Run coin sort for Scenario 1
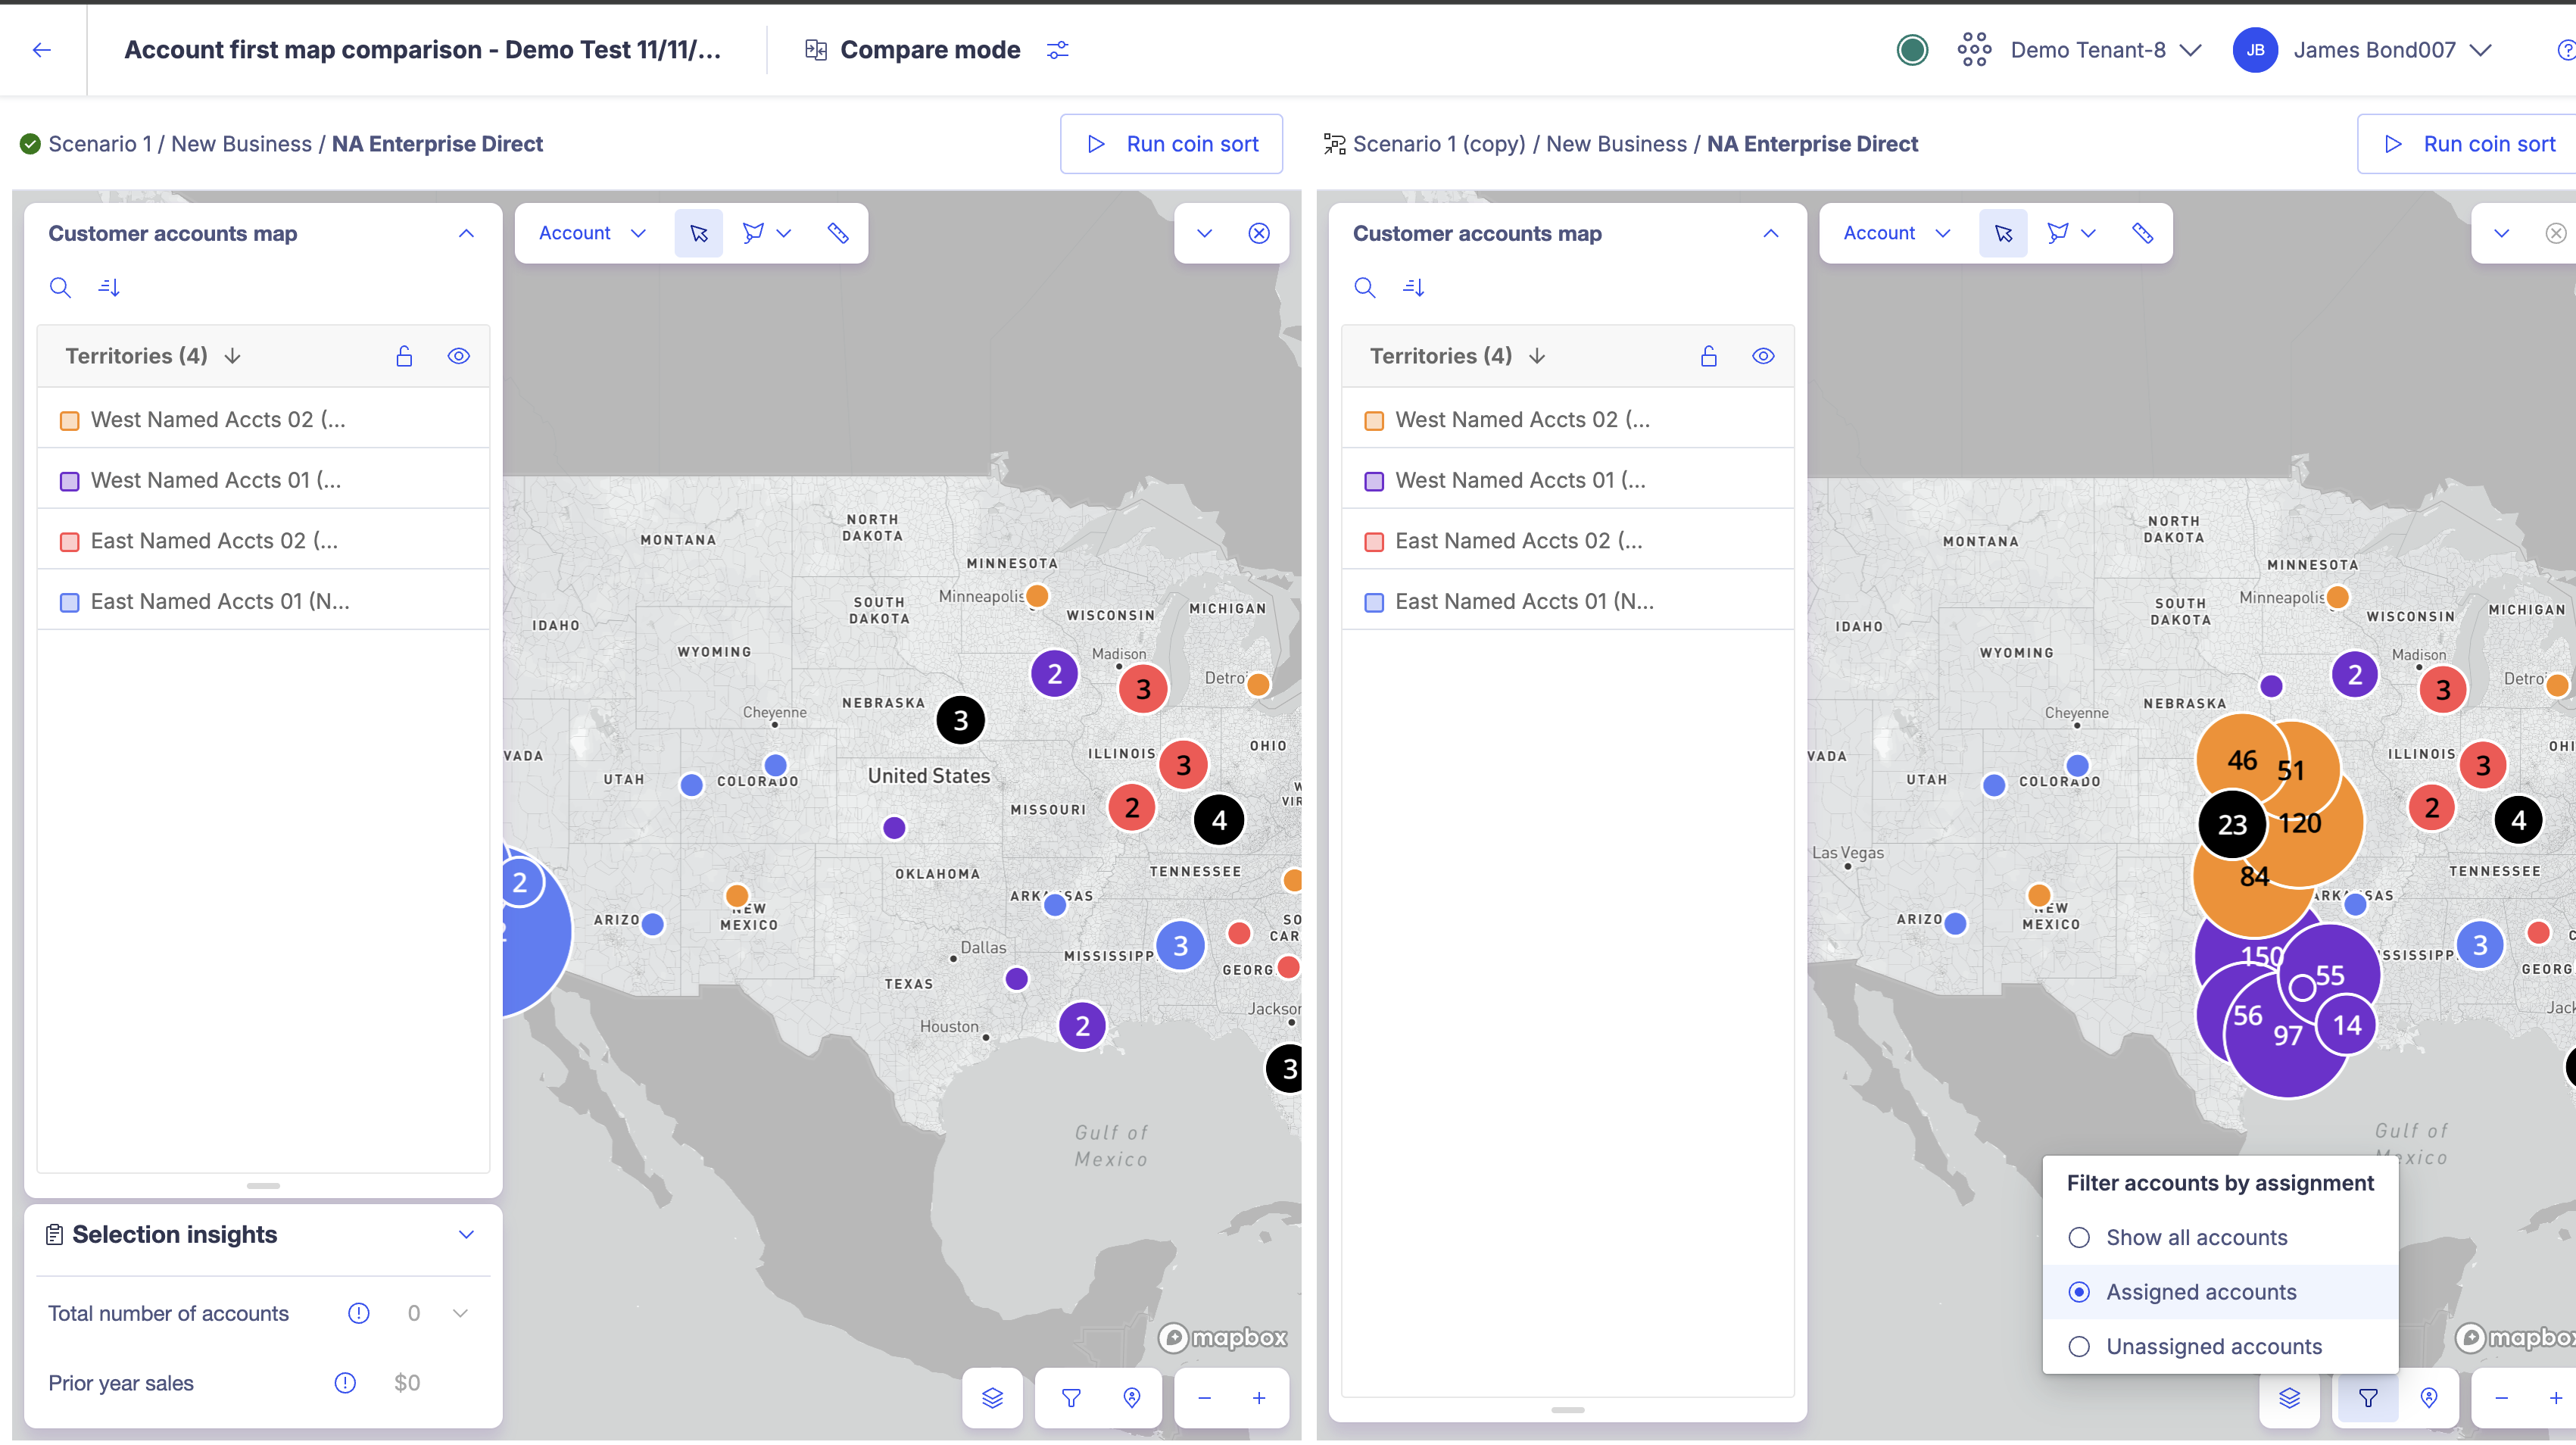 click(x=1171, y=144)
